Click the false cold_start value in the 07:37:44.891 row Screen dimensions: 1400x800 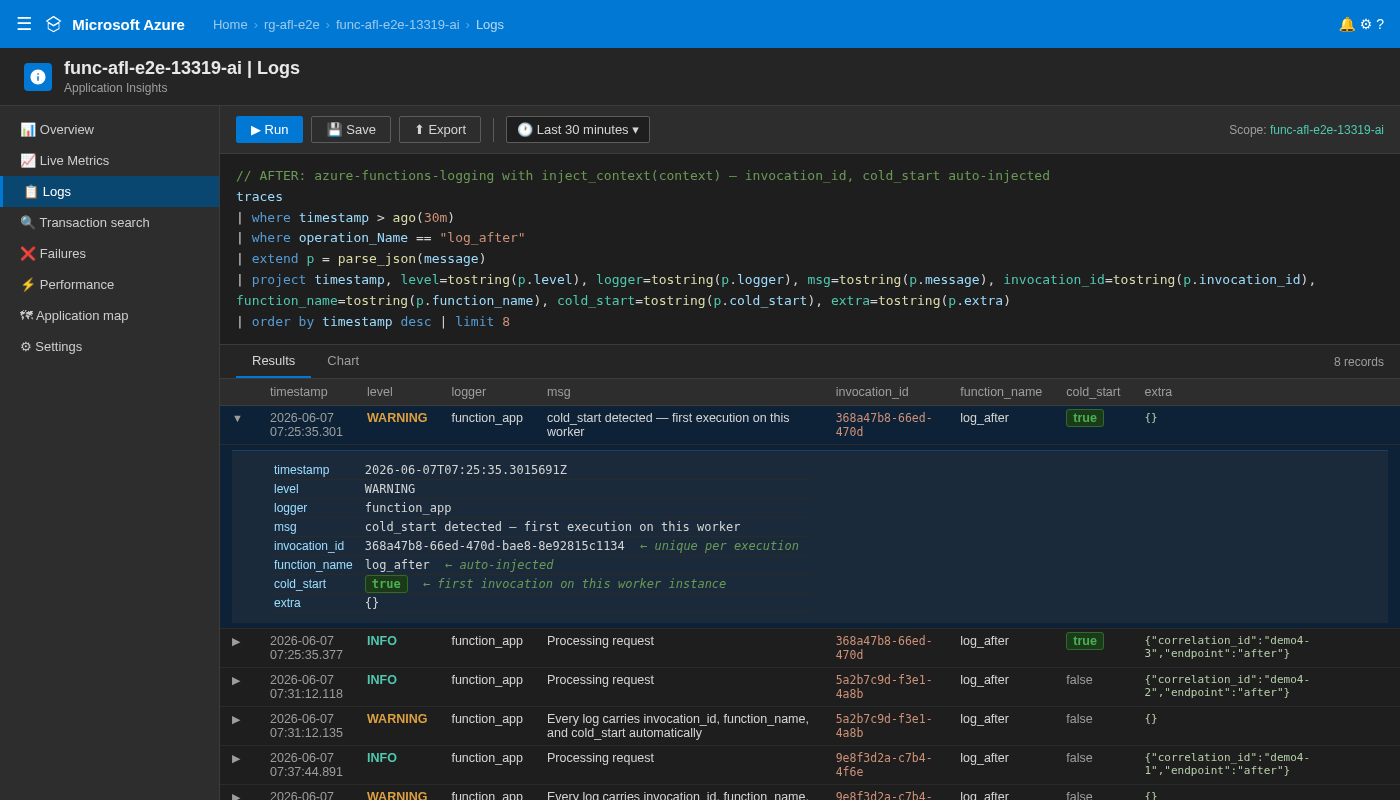(x=1079, y=758)
